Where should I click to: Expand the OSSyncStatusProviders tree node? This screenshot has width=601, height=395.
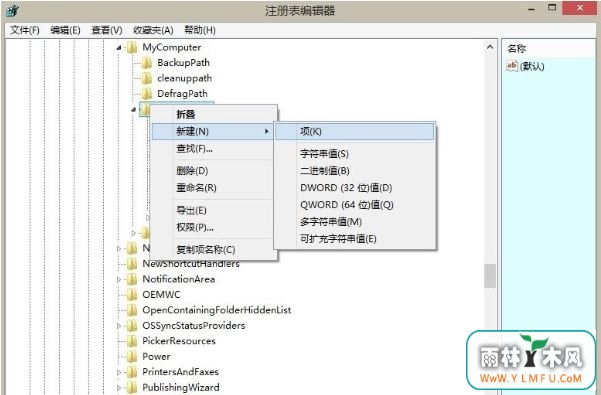pyautogui.click(x=119, y=326)
